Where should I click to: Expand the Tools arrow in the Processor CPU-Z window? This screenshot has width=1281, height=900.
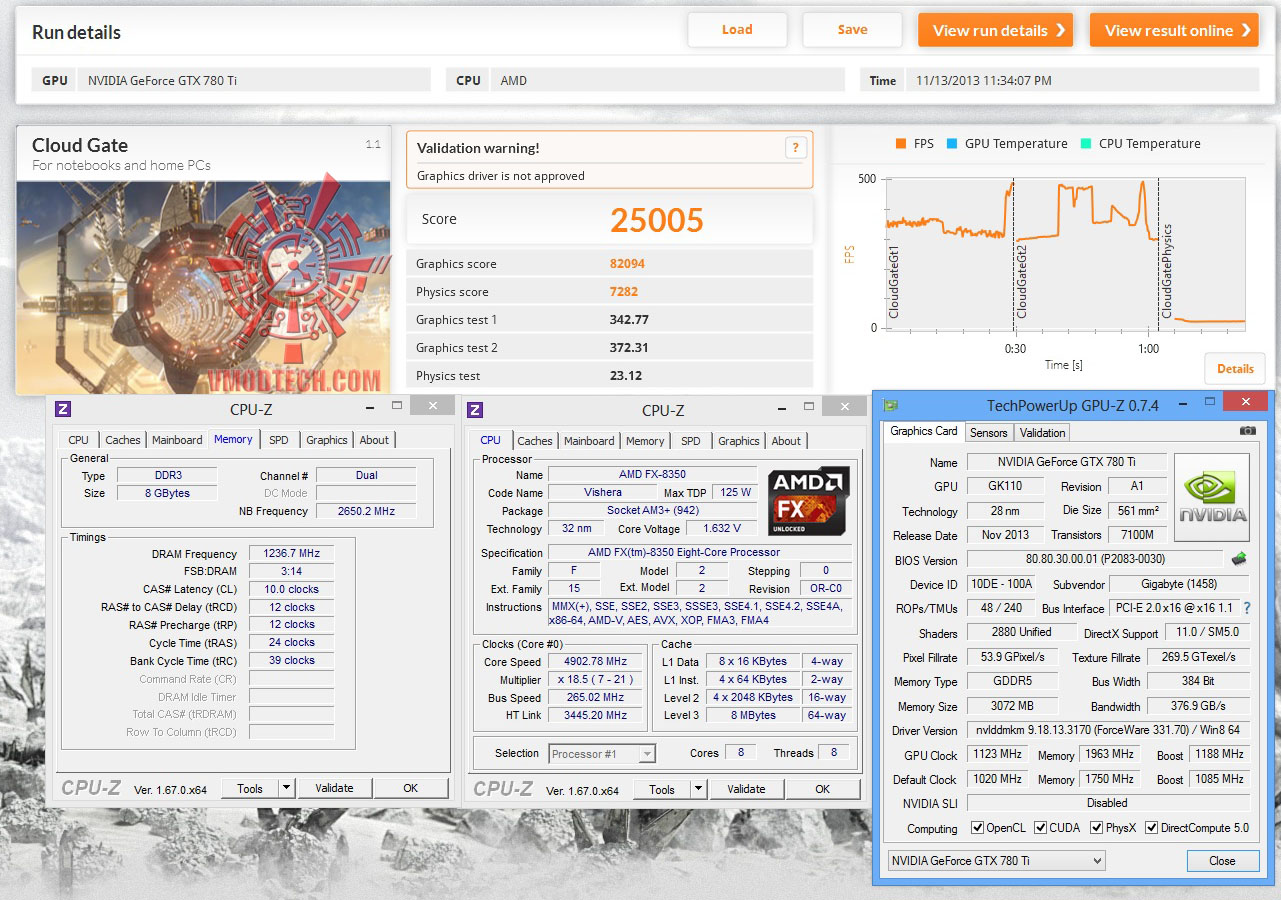click(698, 789)
